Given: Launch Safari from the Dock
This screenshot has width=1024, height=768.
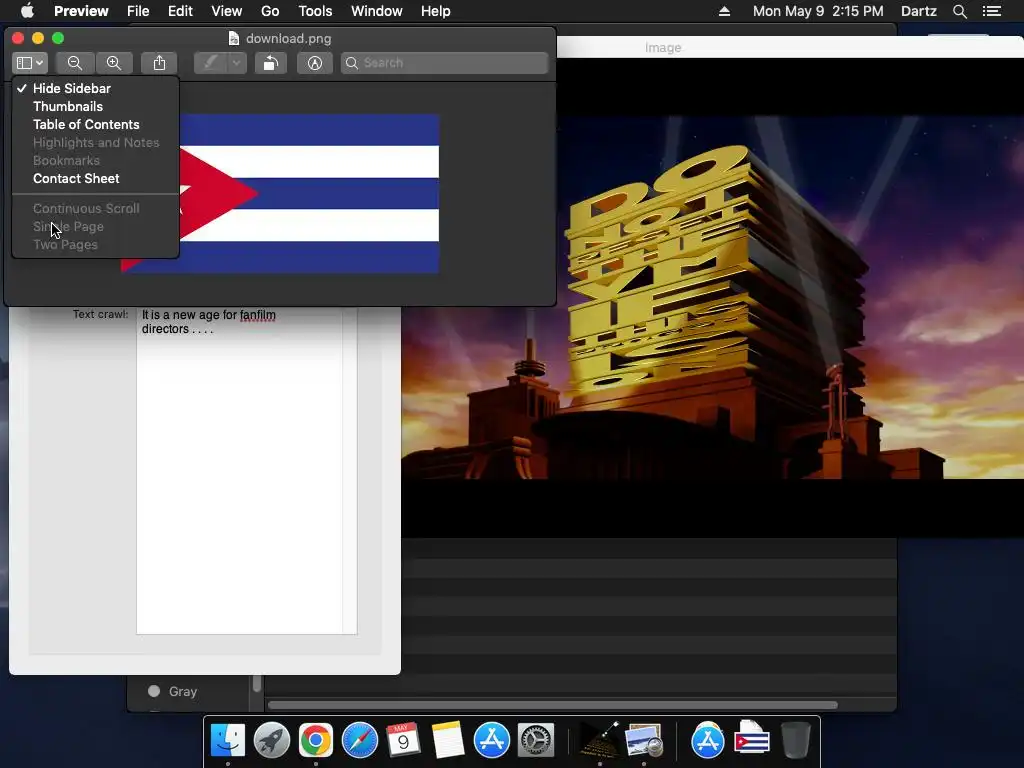Looking at the screenshot, I should [x=360, y=741].
